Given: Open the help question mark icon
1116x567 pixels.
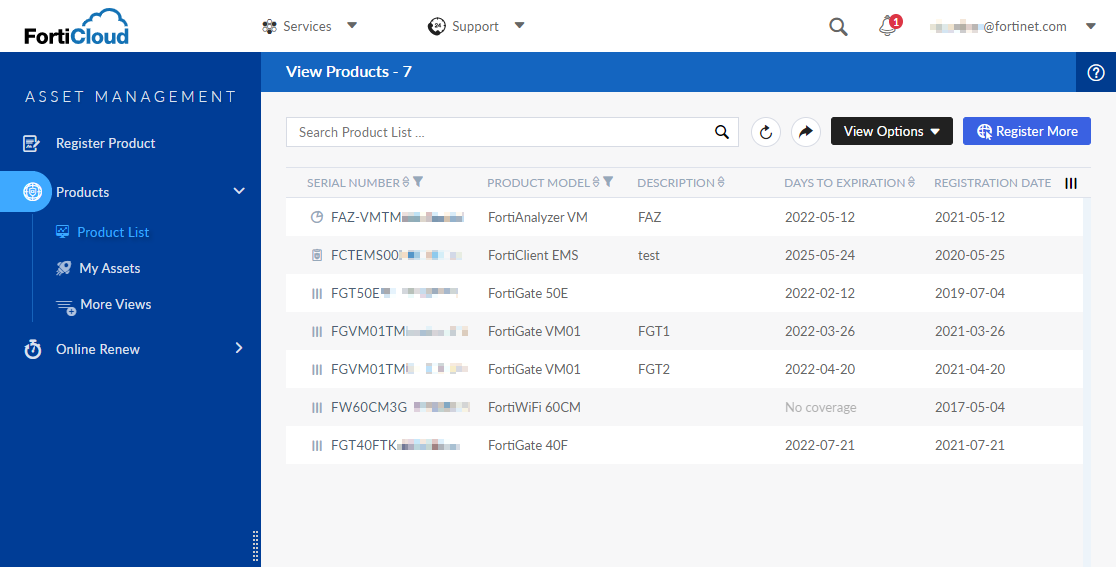Looking at the screenshot, I should click(1096, 72).
